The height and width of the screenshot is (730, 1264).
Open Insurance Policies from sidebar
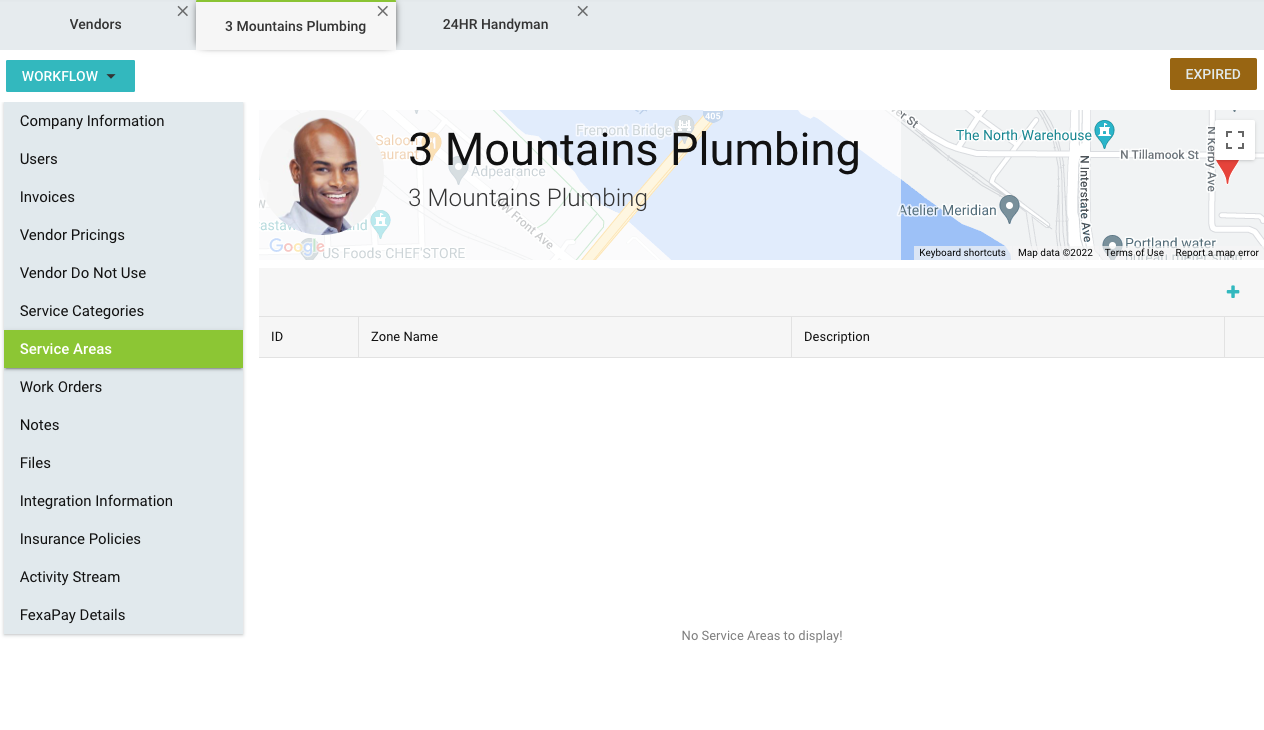point(80,539)
